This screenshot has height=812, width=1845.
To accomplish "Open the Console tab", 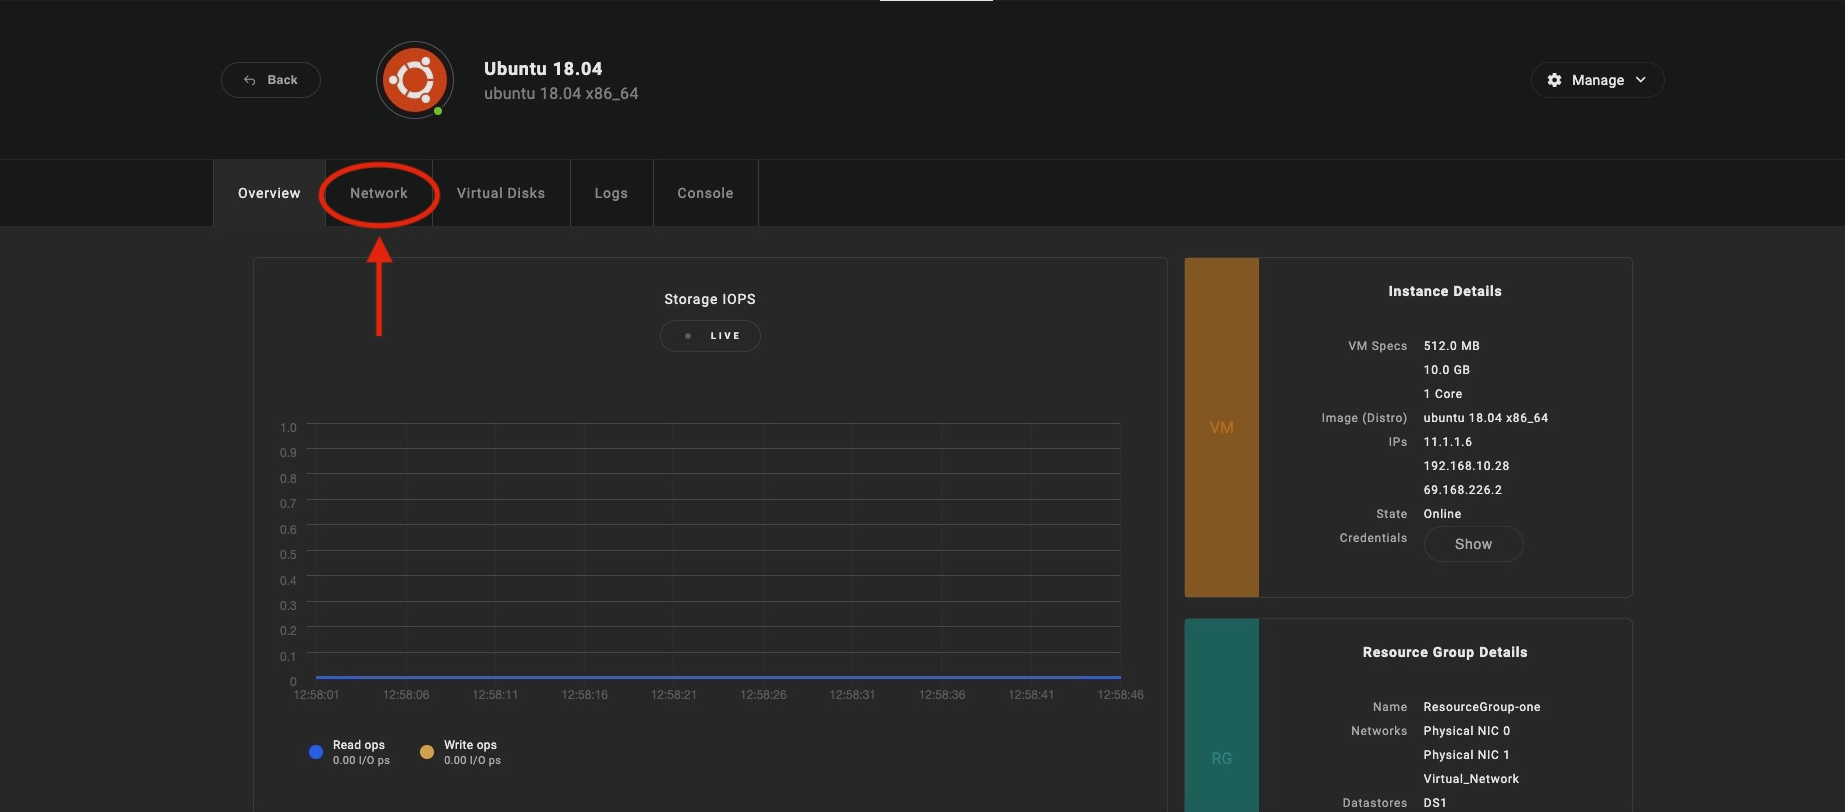I will point(705,193).
